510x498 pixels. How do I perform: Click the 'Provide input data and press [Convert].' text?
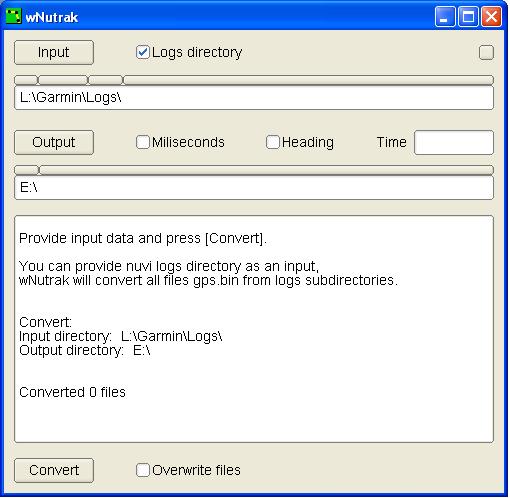pos(143,238)
